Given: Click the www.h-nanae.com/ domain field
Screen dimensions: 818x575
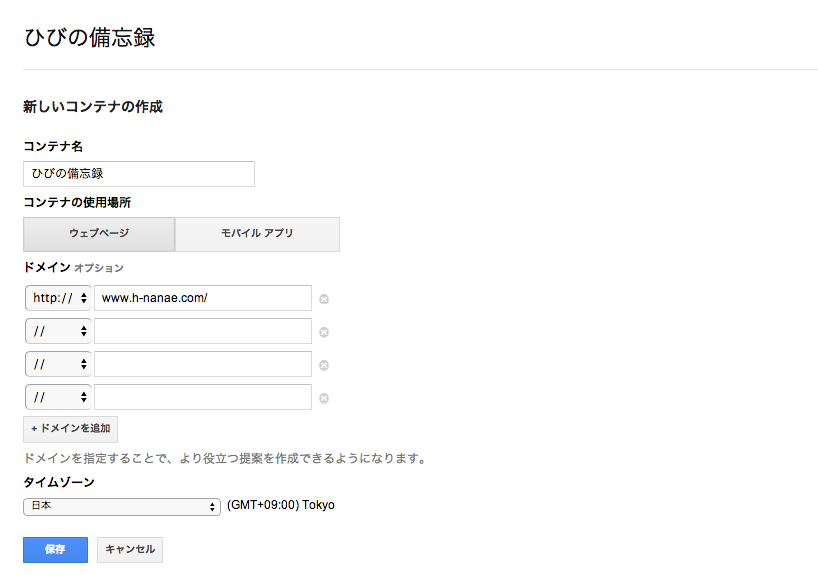Looking at the screenshot, I should (x=203, y=298).
